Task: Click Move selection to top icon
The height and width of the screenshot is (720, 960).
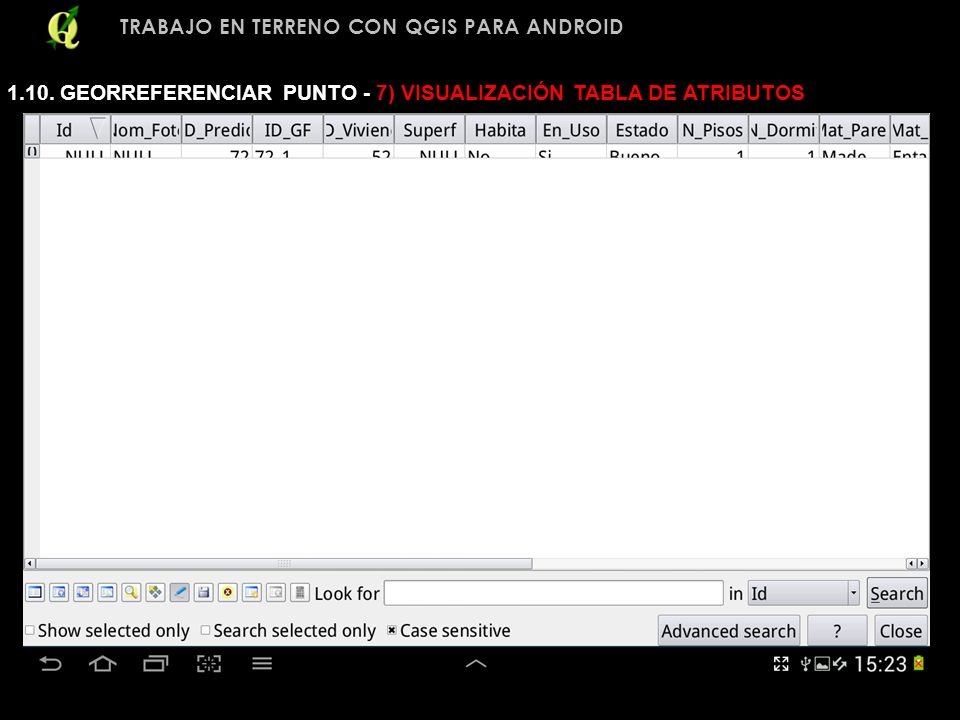Action: tap(59, 593)
